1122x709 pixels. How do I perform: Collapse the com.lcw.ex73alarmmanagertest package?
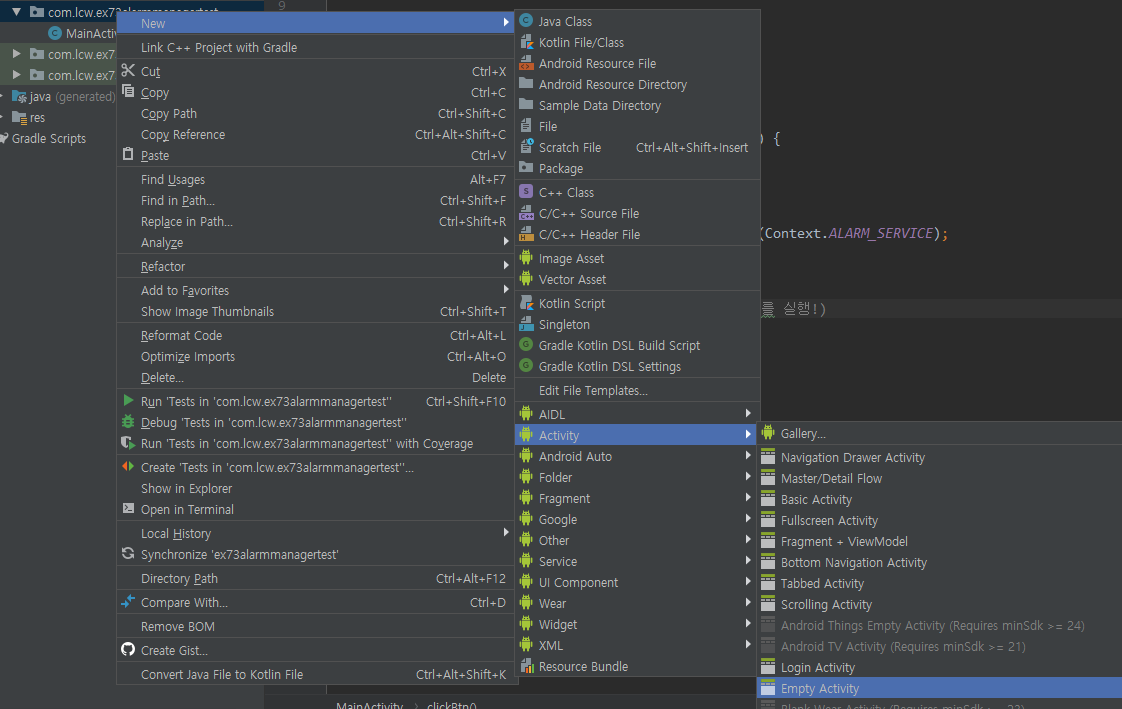coord(16,11)
